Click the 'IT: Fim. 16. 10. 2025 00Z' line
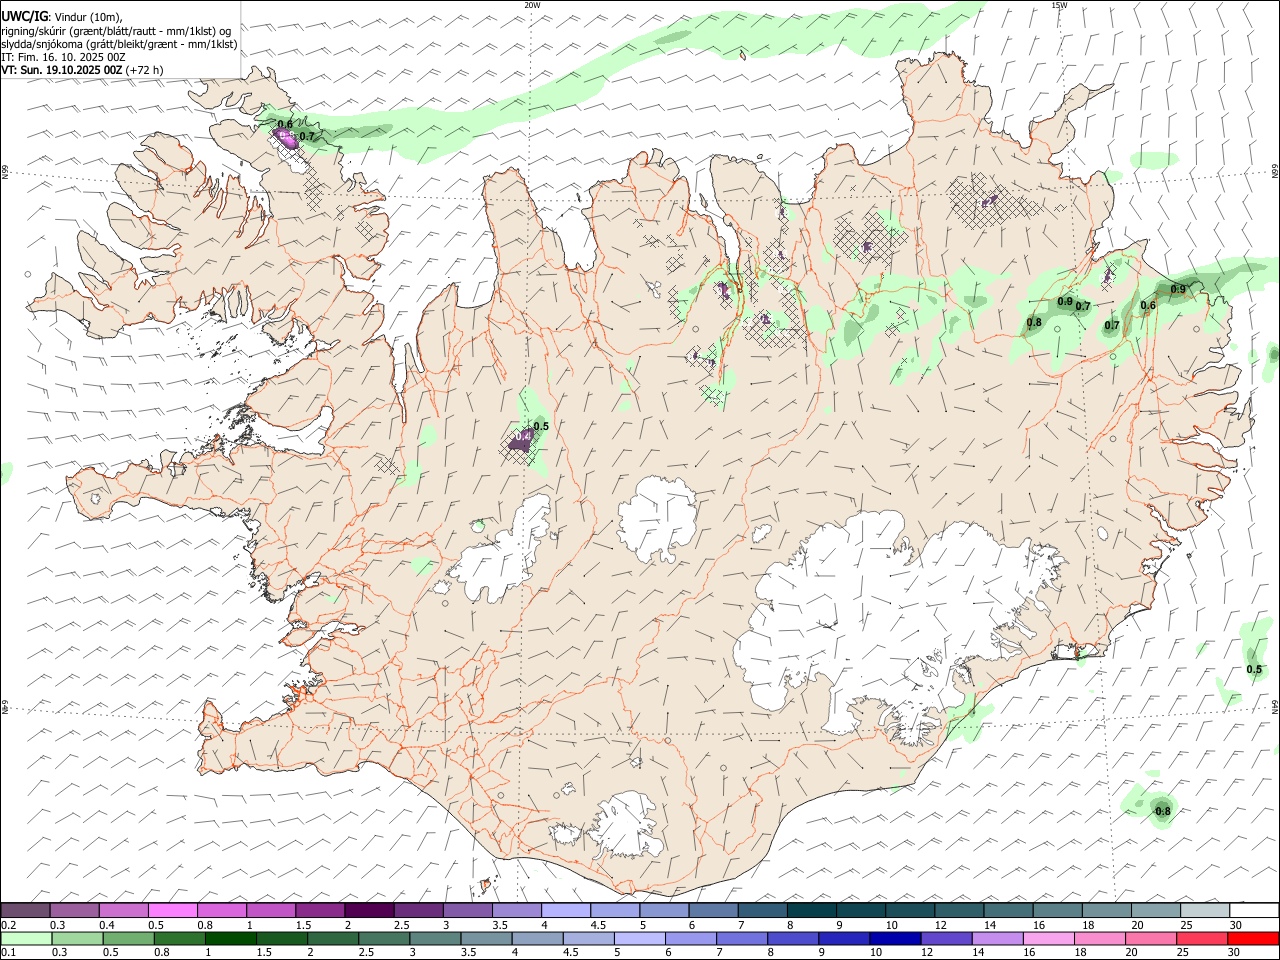 [63, 57]
